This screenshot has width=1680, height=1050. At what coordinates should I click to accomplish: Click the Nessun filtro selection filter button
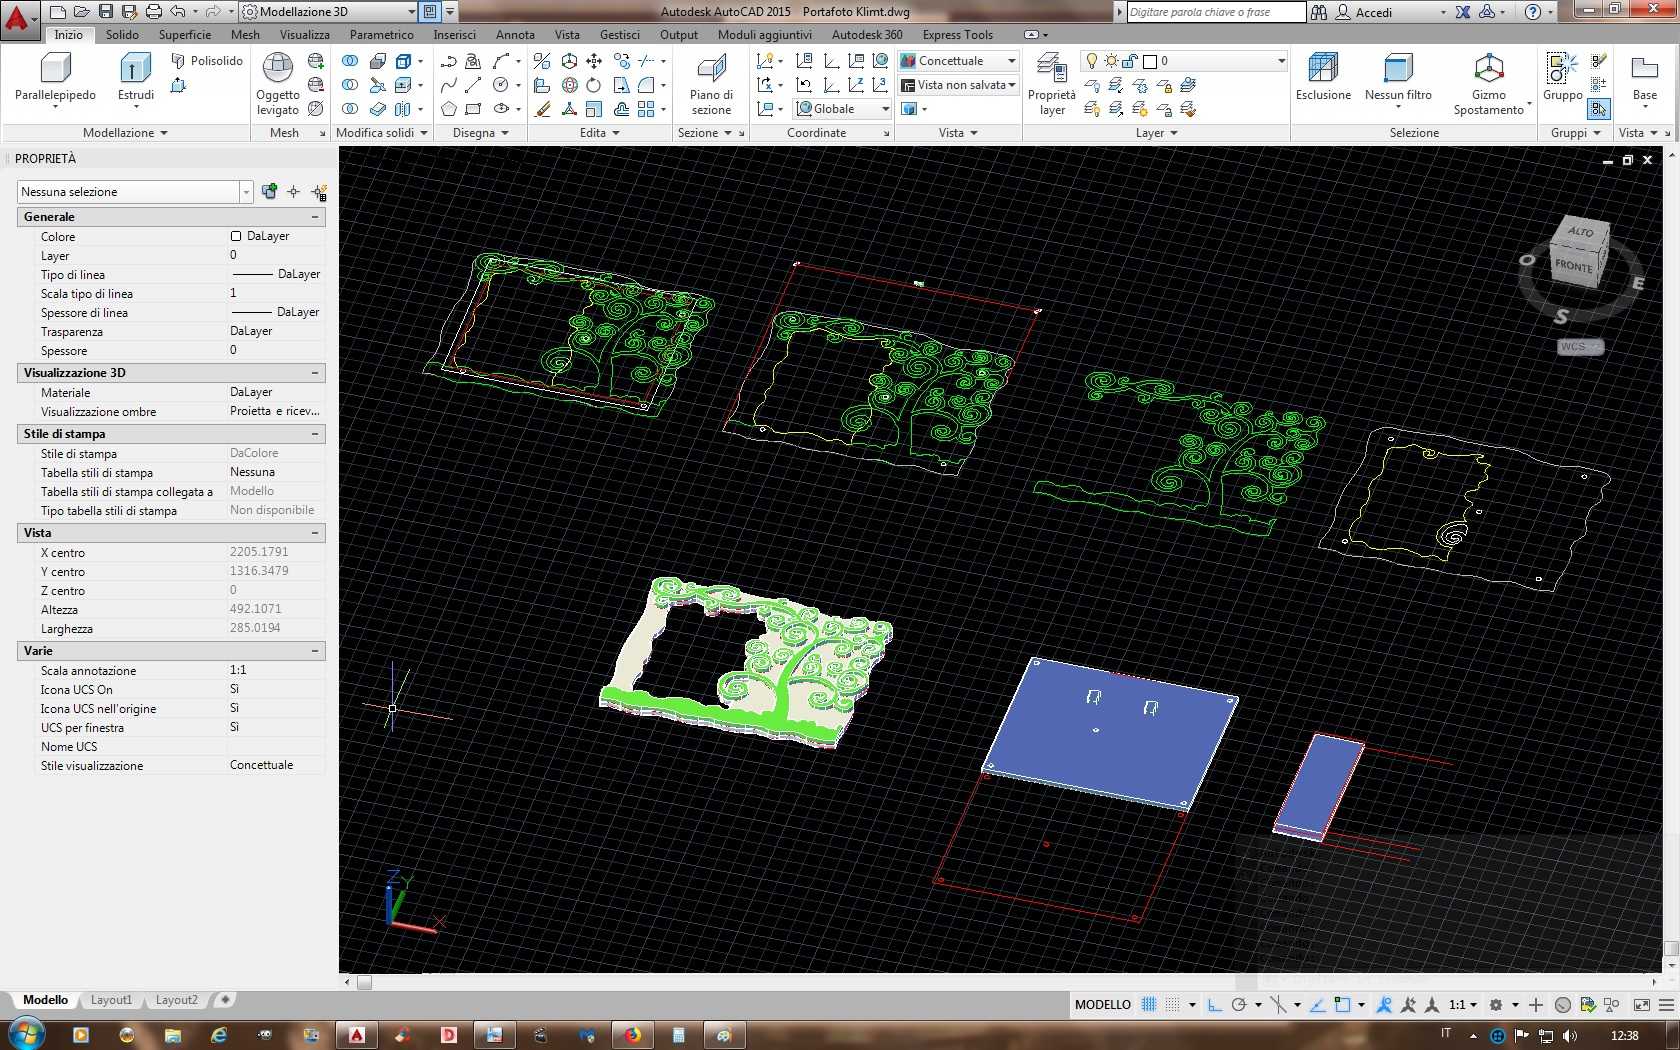click(x=1398, y=78)
